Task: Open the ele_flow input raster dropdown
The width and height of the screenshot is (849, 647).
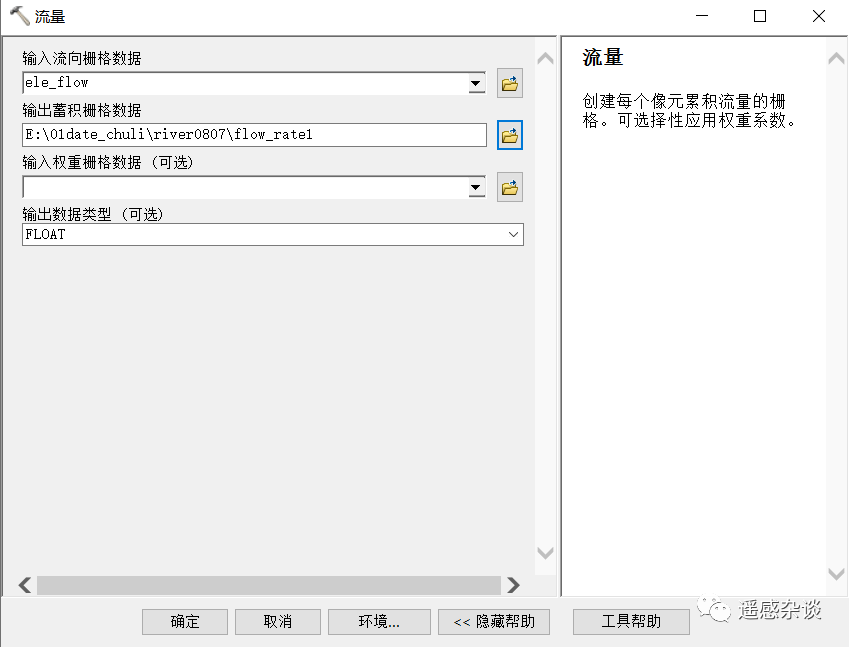Action: [x=477, y=83]
